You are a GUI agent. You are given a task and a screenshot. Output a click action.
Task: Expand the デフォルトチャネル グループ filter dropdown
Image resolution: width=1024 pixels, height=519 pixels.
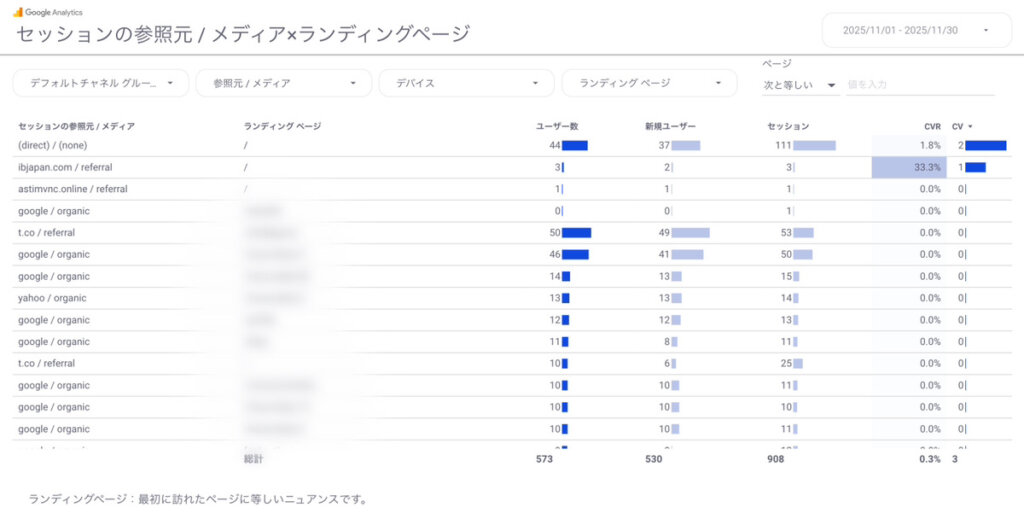(x=100, y=83)
